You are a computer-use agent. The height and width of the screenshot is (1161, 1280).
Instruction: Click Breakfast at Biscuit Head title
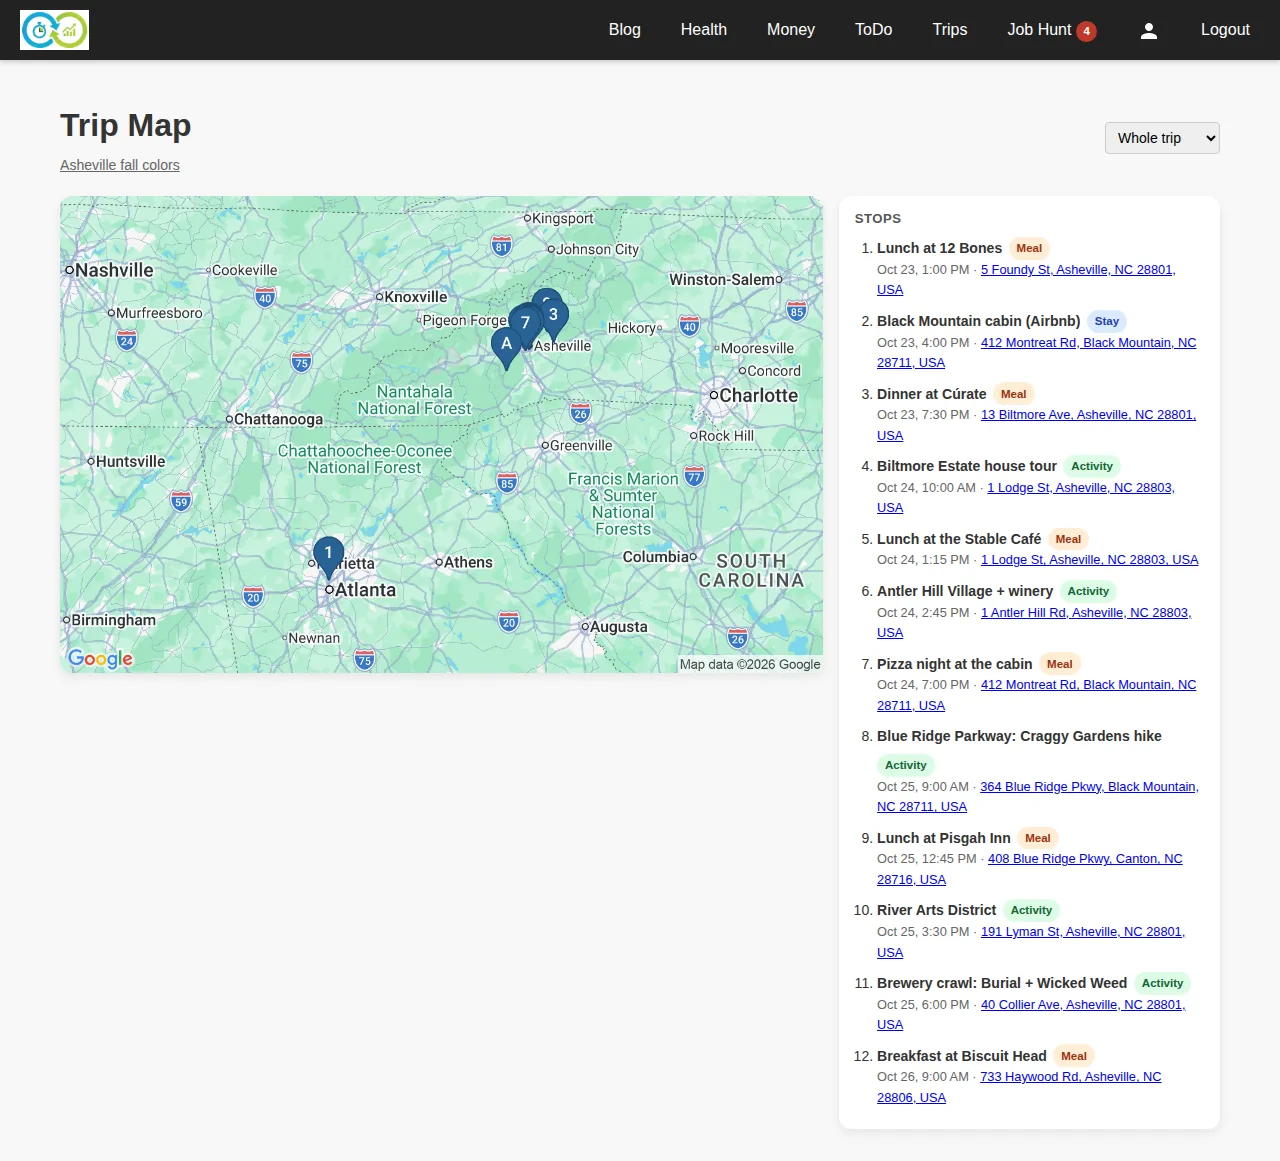(961, 1056)
